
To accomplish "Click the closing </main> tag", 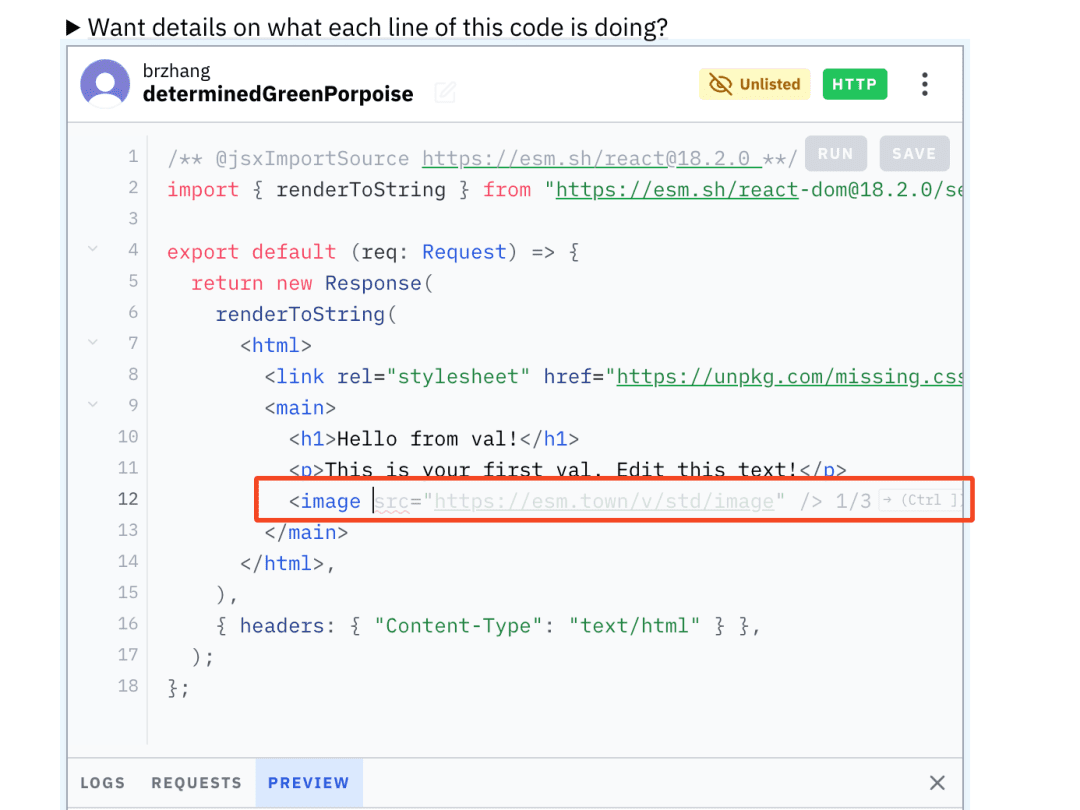I will point(307,532).
